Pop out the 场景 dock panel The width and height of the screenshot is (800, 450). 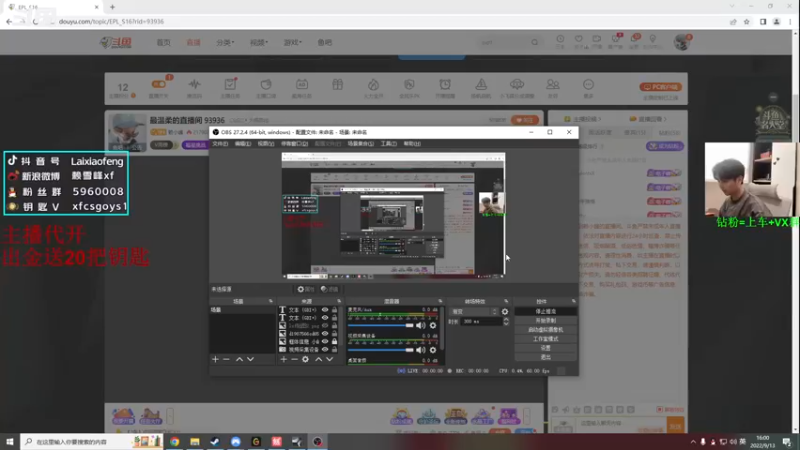[x=271, y=302]
